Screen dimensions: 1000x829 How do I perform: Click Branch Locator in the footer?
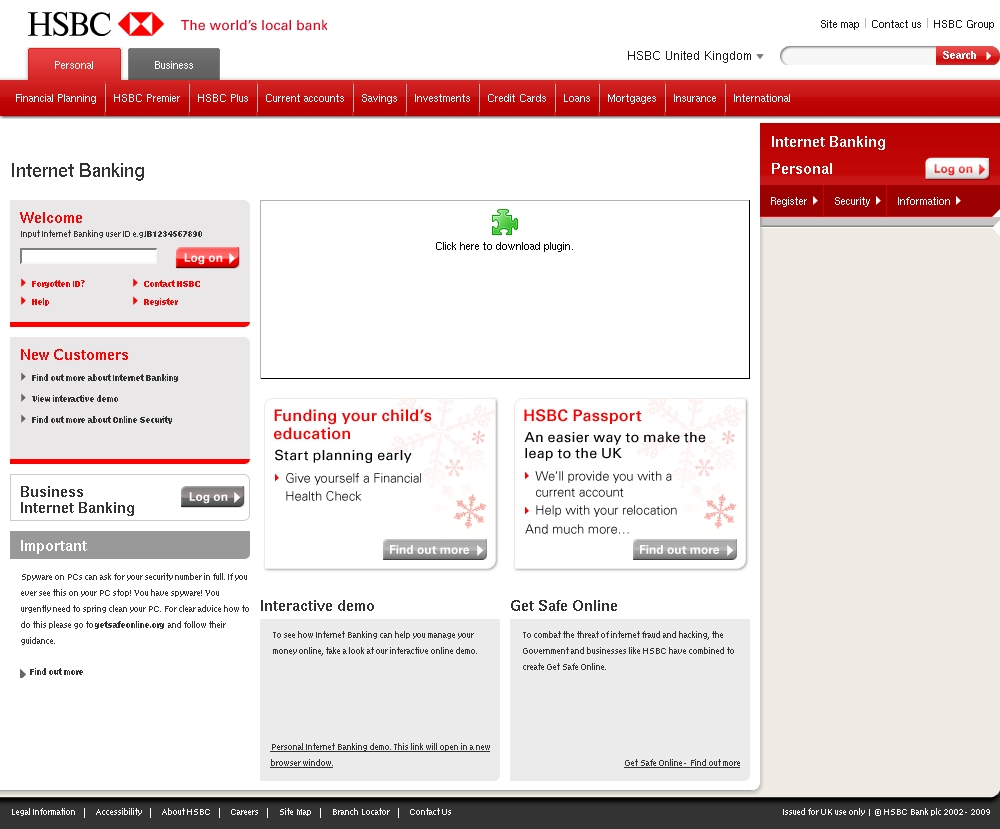[360, 812]
